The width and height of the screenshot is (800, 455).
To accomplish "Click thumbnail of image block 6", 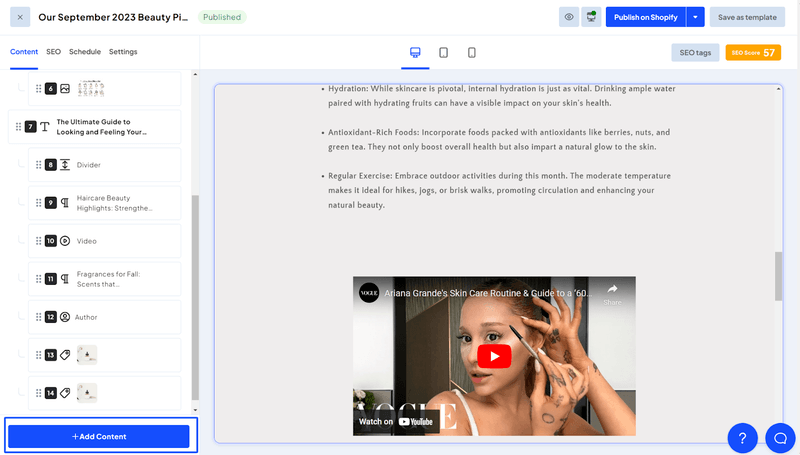I will coord(91,88).
